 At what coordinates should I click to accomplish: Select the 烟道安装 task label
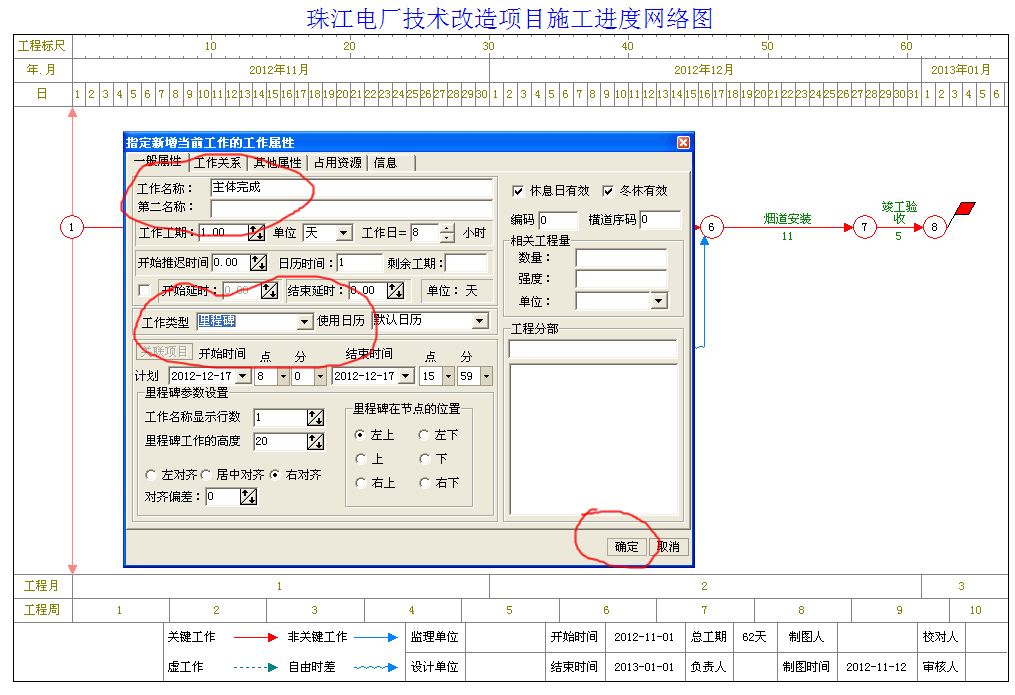pyautogui.click(x=787, y=219)
